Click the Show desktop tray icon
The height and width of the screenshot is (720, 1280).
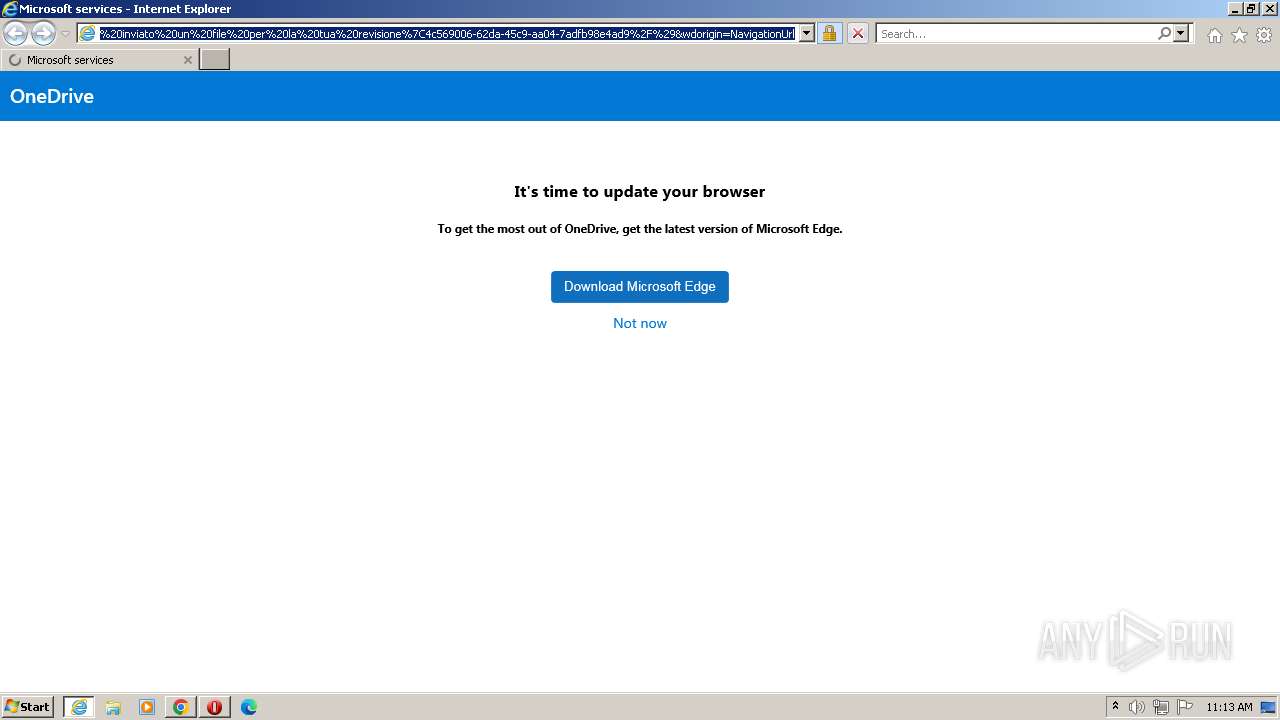(x=1268, y=707)
